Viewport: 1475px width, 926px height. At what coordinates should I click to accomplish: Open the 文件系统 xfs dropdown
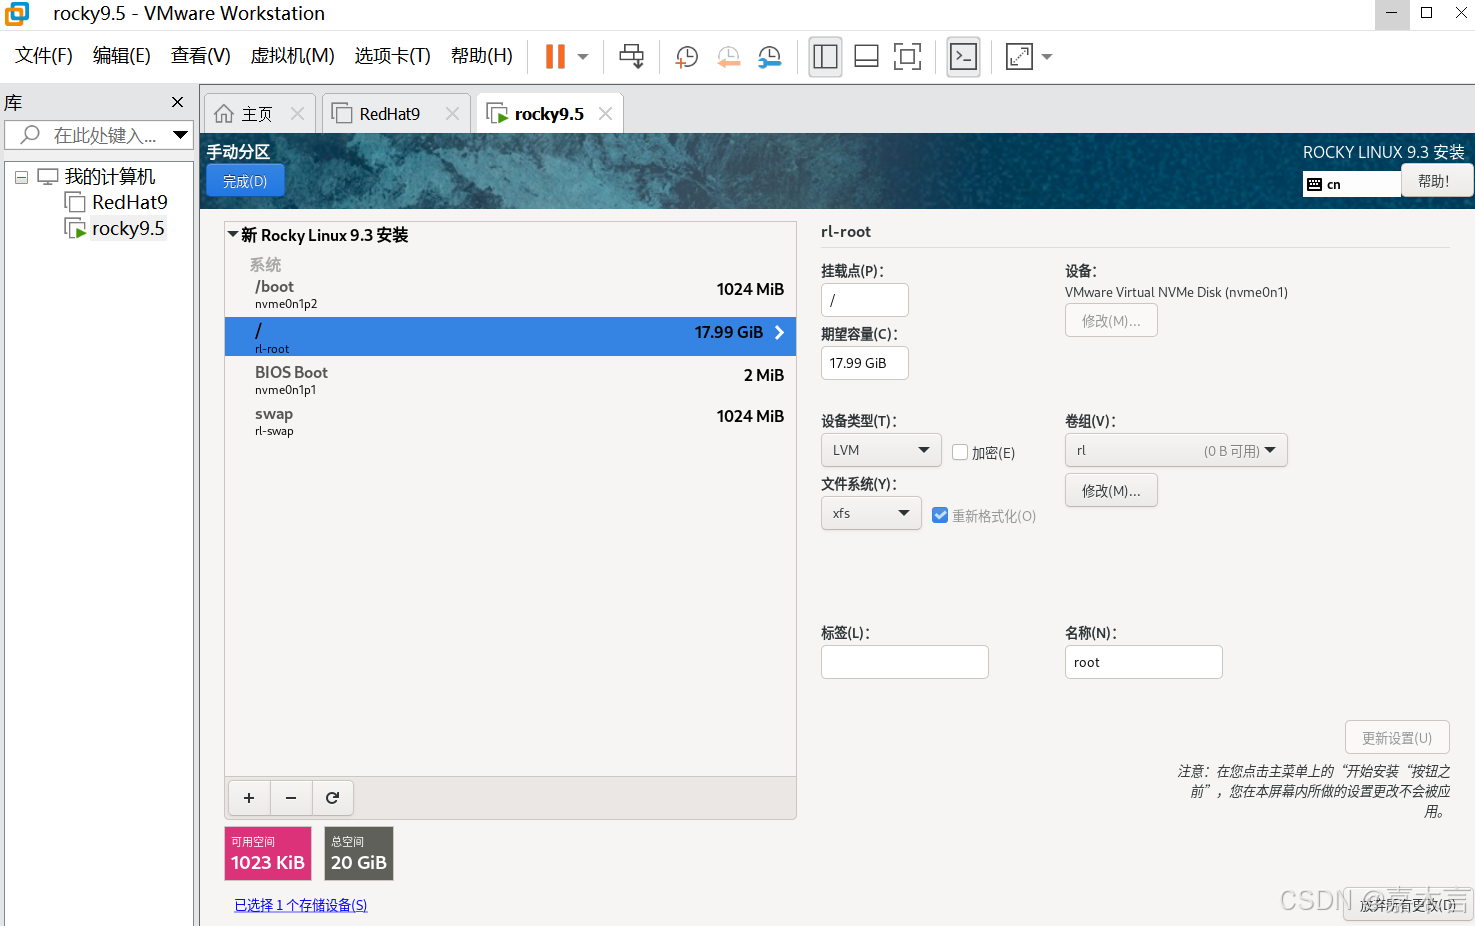point(871,513)
